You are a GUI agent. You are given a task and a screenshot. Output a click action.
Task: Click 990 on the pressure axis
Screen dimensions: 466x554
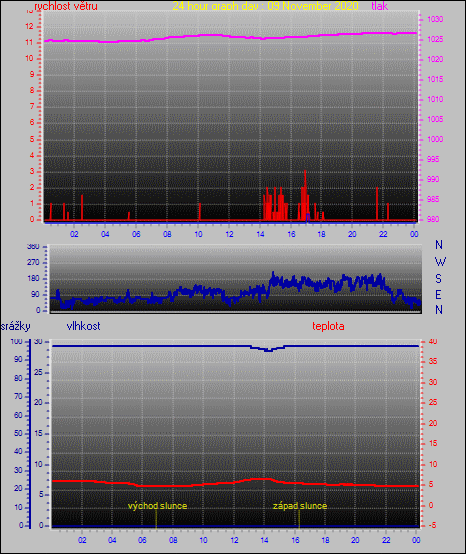pyautogui.click(x=433, y=179)
